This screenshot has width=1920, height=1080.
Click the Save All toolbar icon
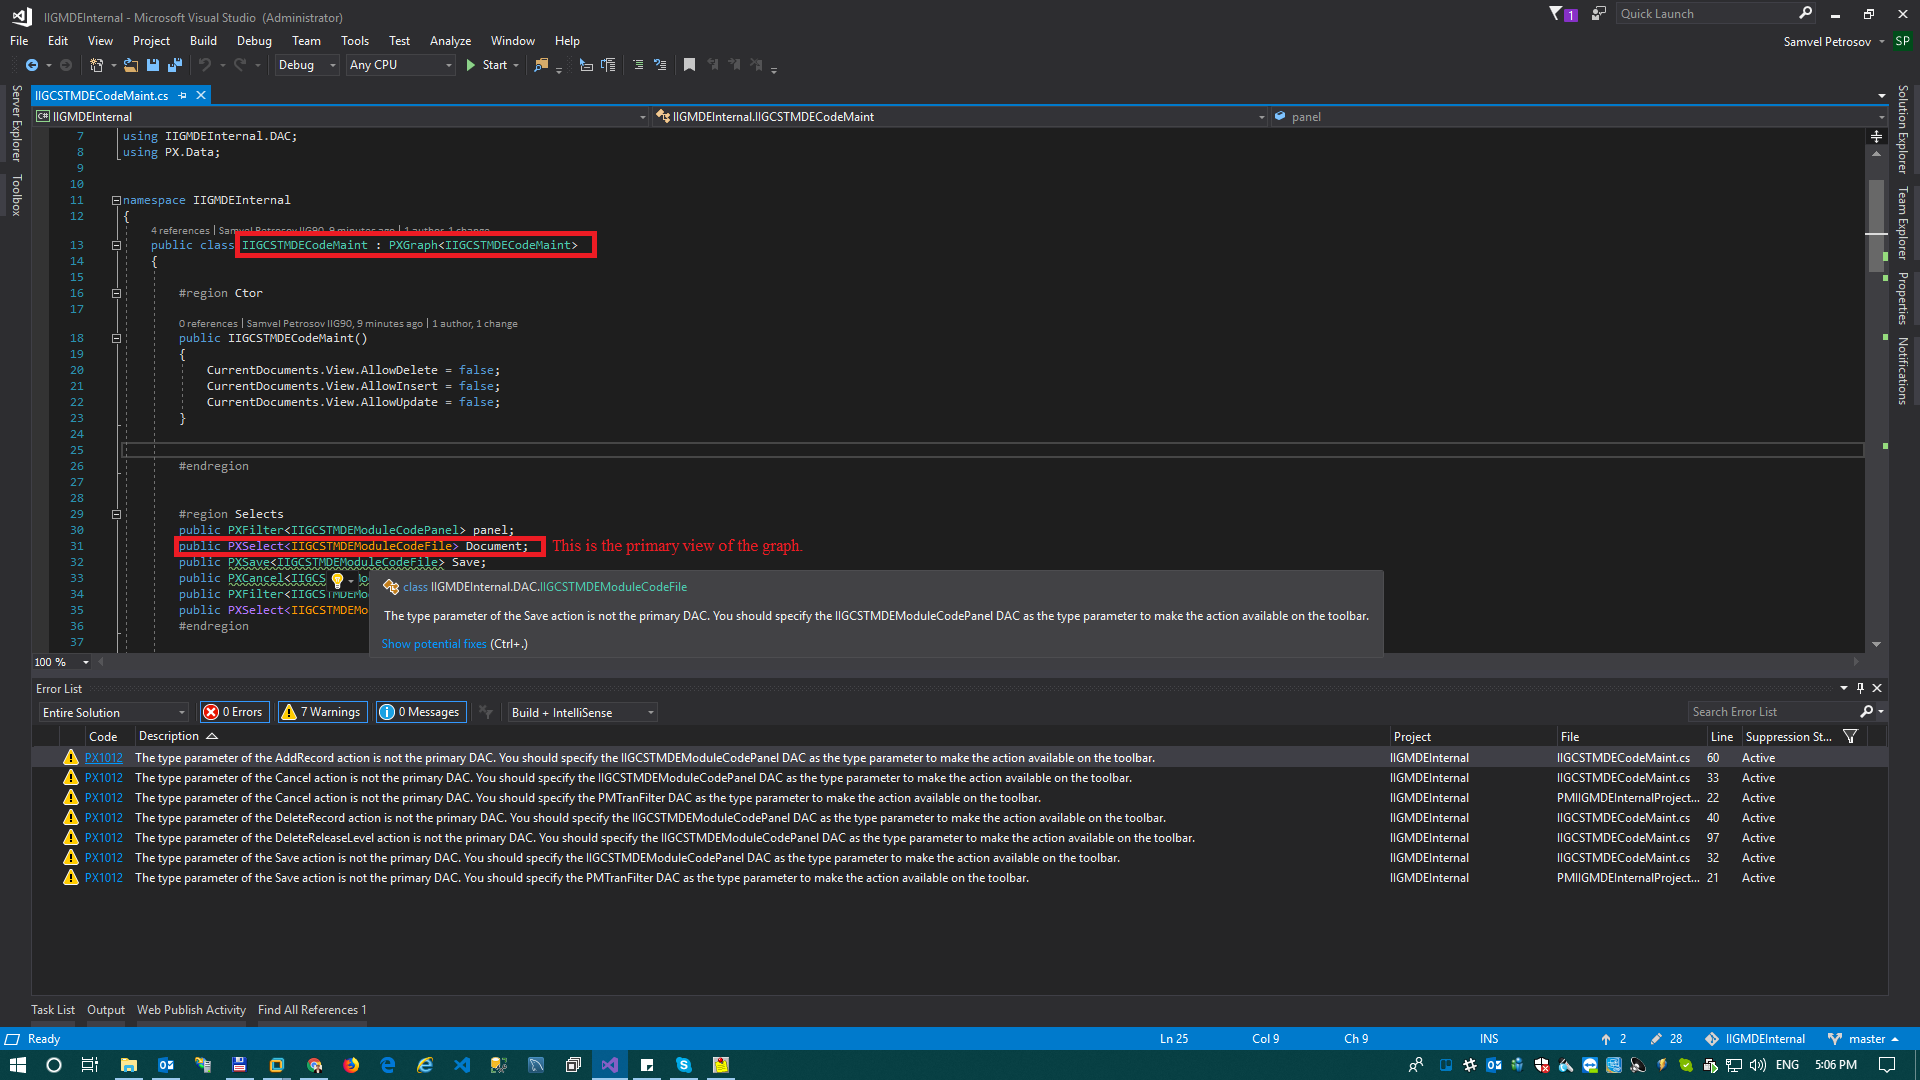(x=175, y=65)
